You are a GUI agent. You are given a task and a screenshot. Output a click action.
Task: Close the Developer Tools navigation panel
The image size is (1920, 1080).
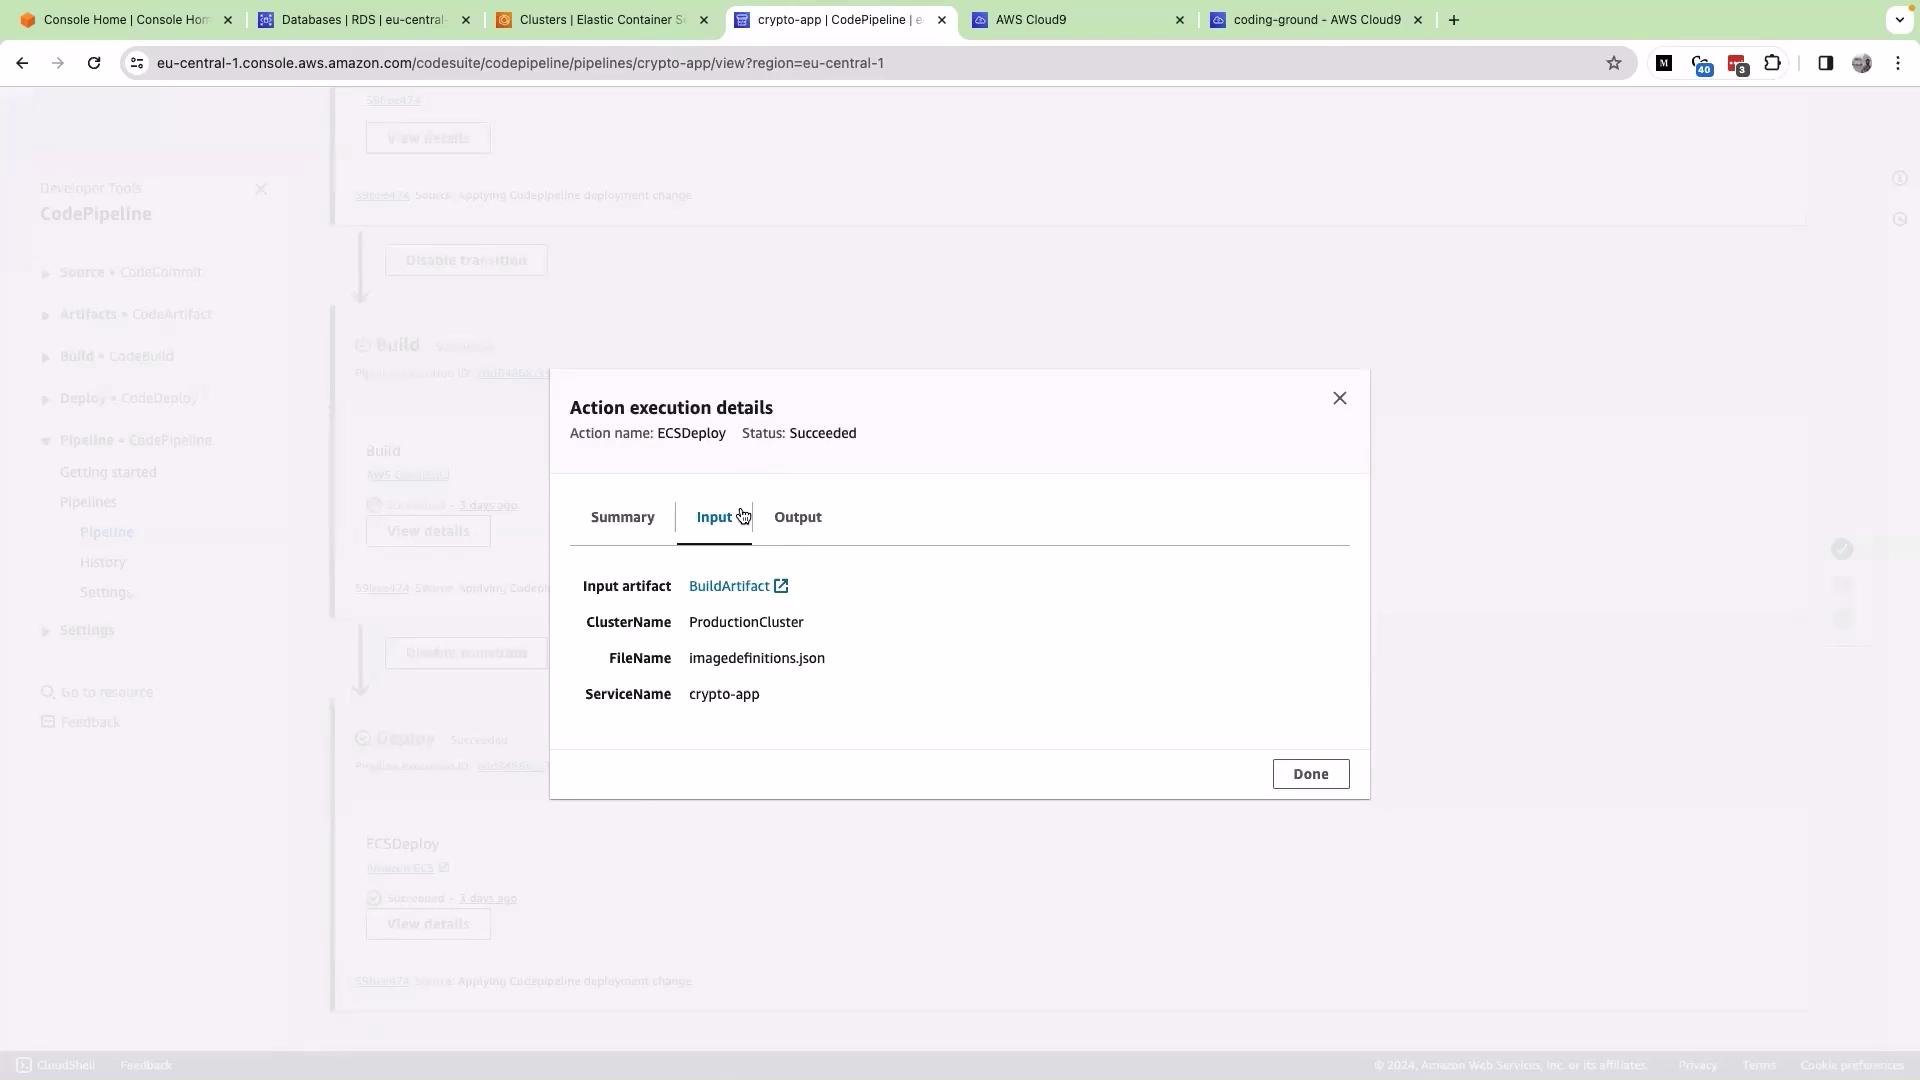coord(261,189)
